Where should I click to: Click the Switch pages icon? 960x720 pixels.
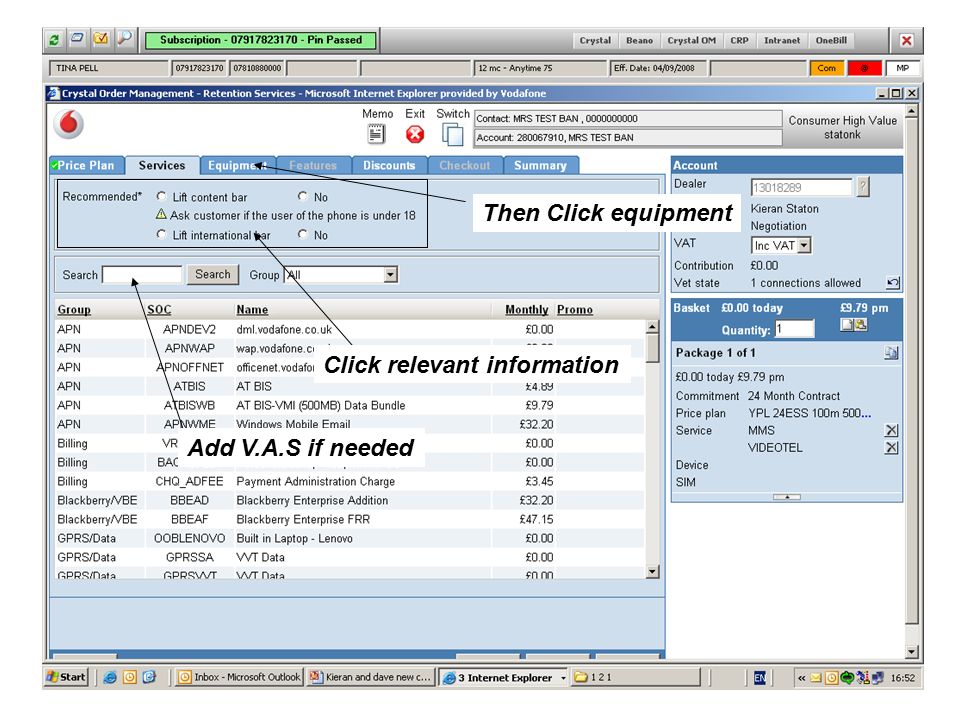[x=452, y=134]
